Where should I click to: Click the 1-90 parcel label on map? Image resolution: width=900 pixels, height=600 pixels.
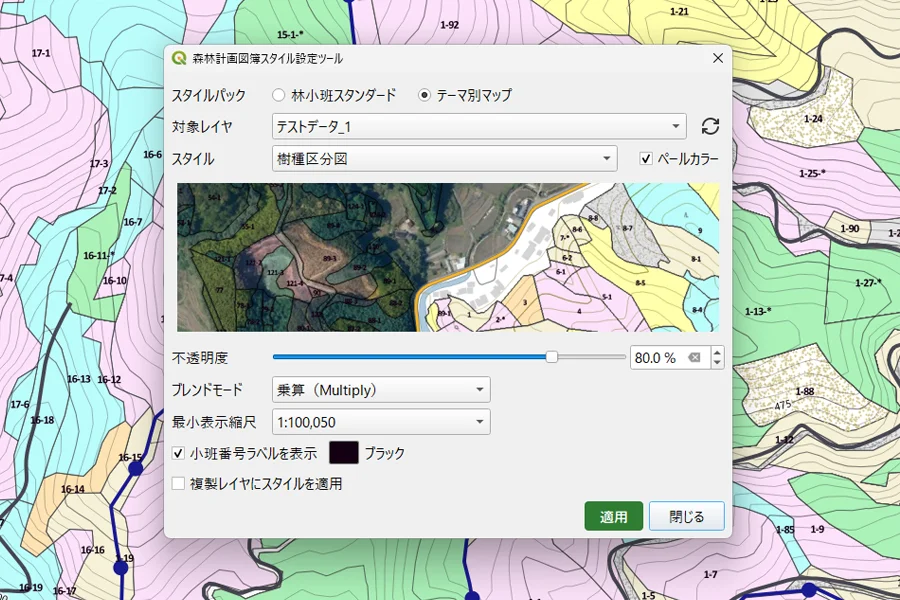[x=849, y=229]
